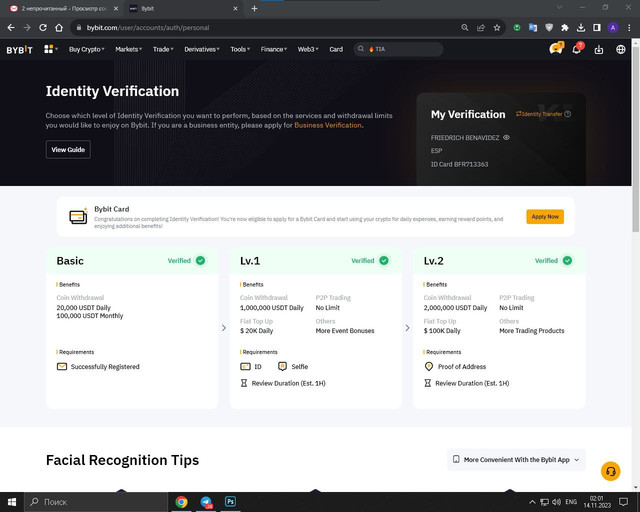Click the Apply Now button

[545, 217]
